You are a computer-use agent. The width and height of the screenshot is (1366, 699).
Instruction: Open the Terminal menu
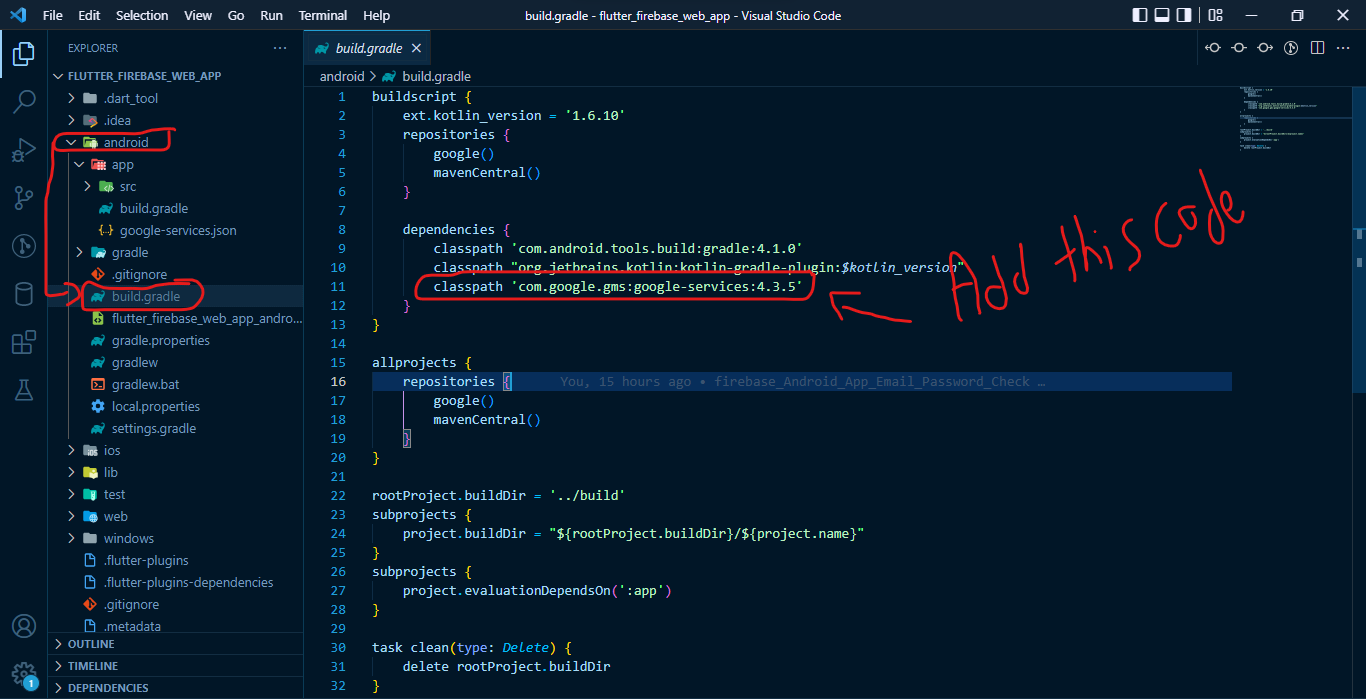323,15
